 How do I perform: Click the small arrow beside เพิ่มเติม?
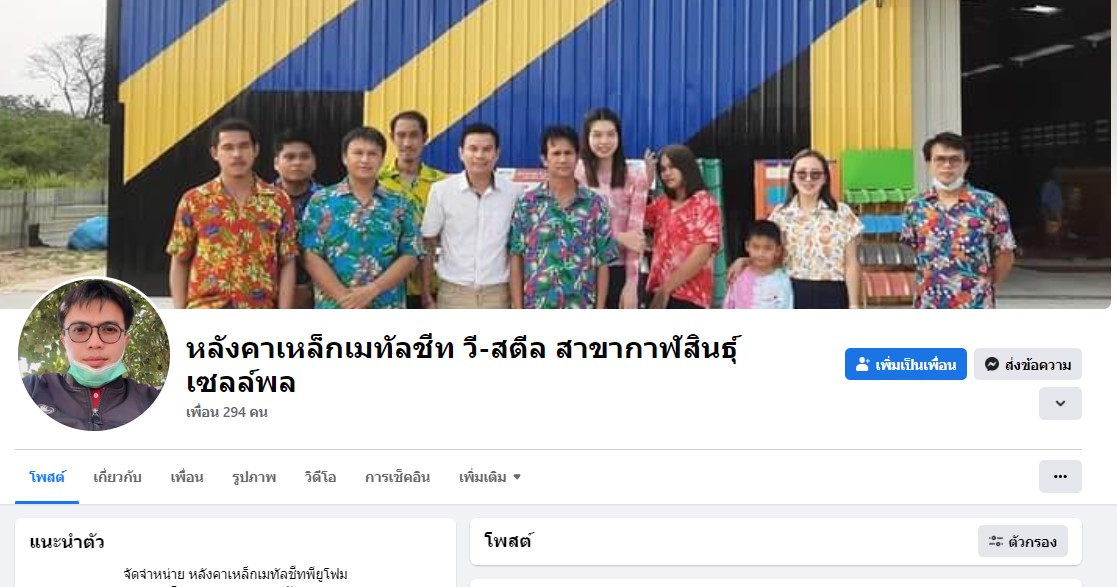(517, 477)
